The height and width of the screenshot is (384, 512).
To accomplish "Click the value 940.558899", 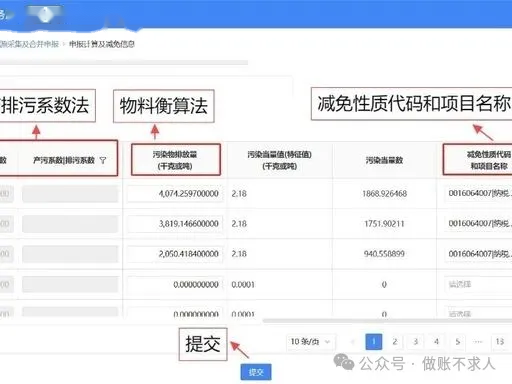I will click(x=384, y=254).
